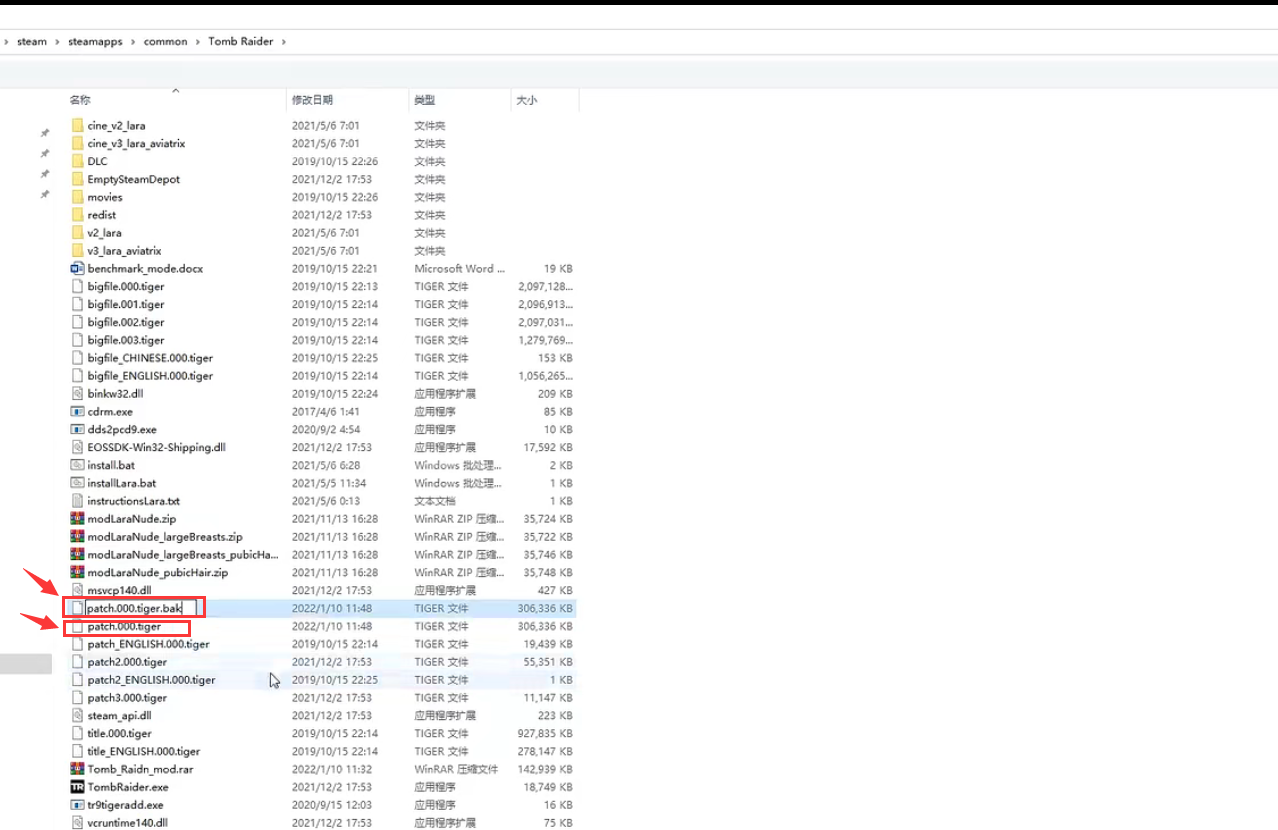This screenshot has height=830, width=1278.
Task: Select the steam_api.dll file icon
Action: 78,716
